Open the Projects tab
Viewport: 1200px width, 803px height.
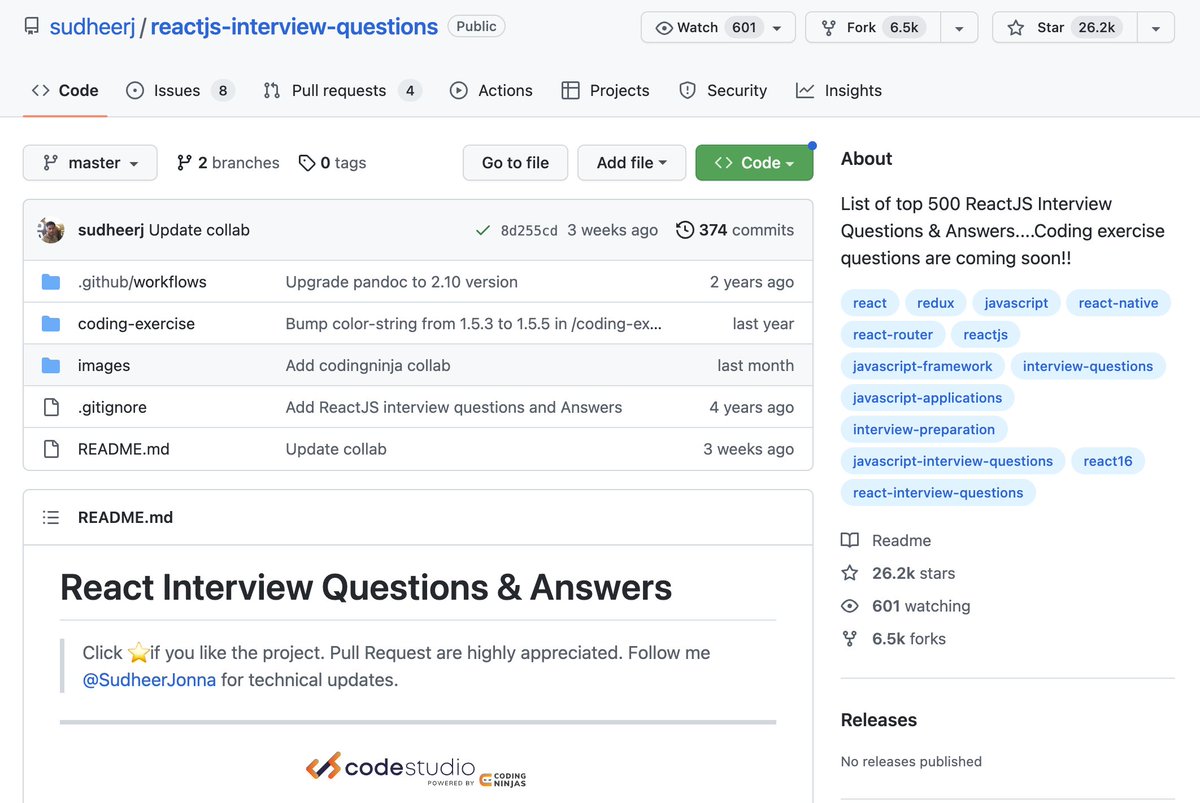click(606, 90)
